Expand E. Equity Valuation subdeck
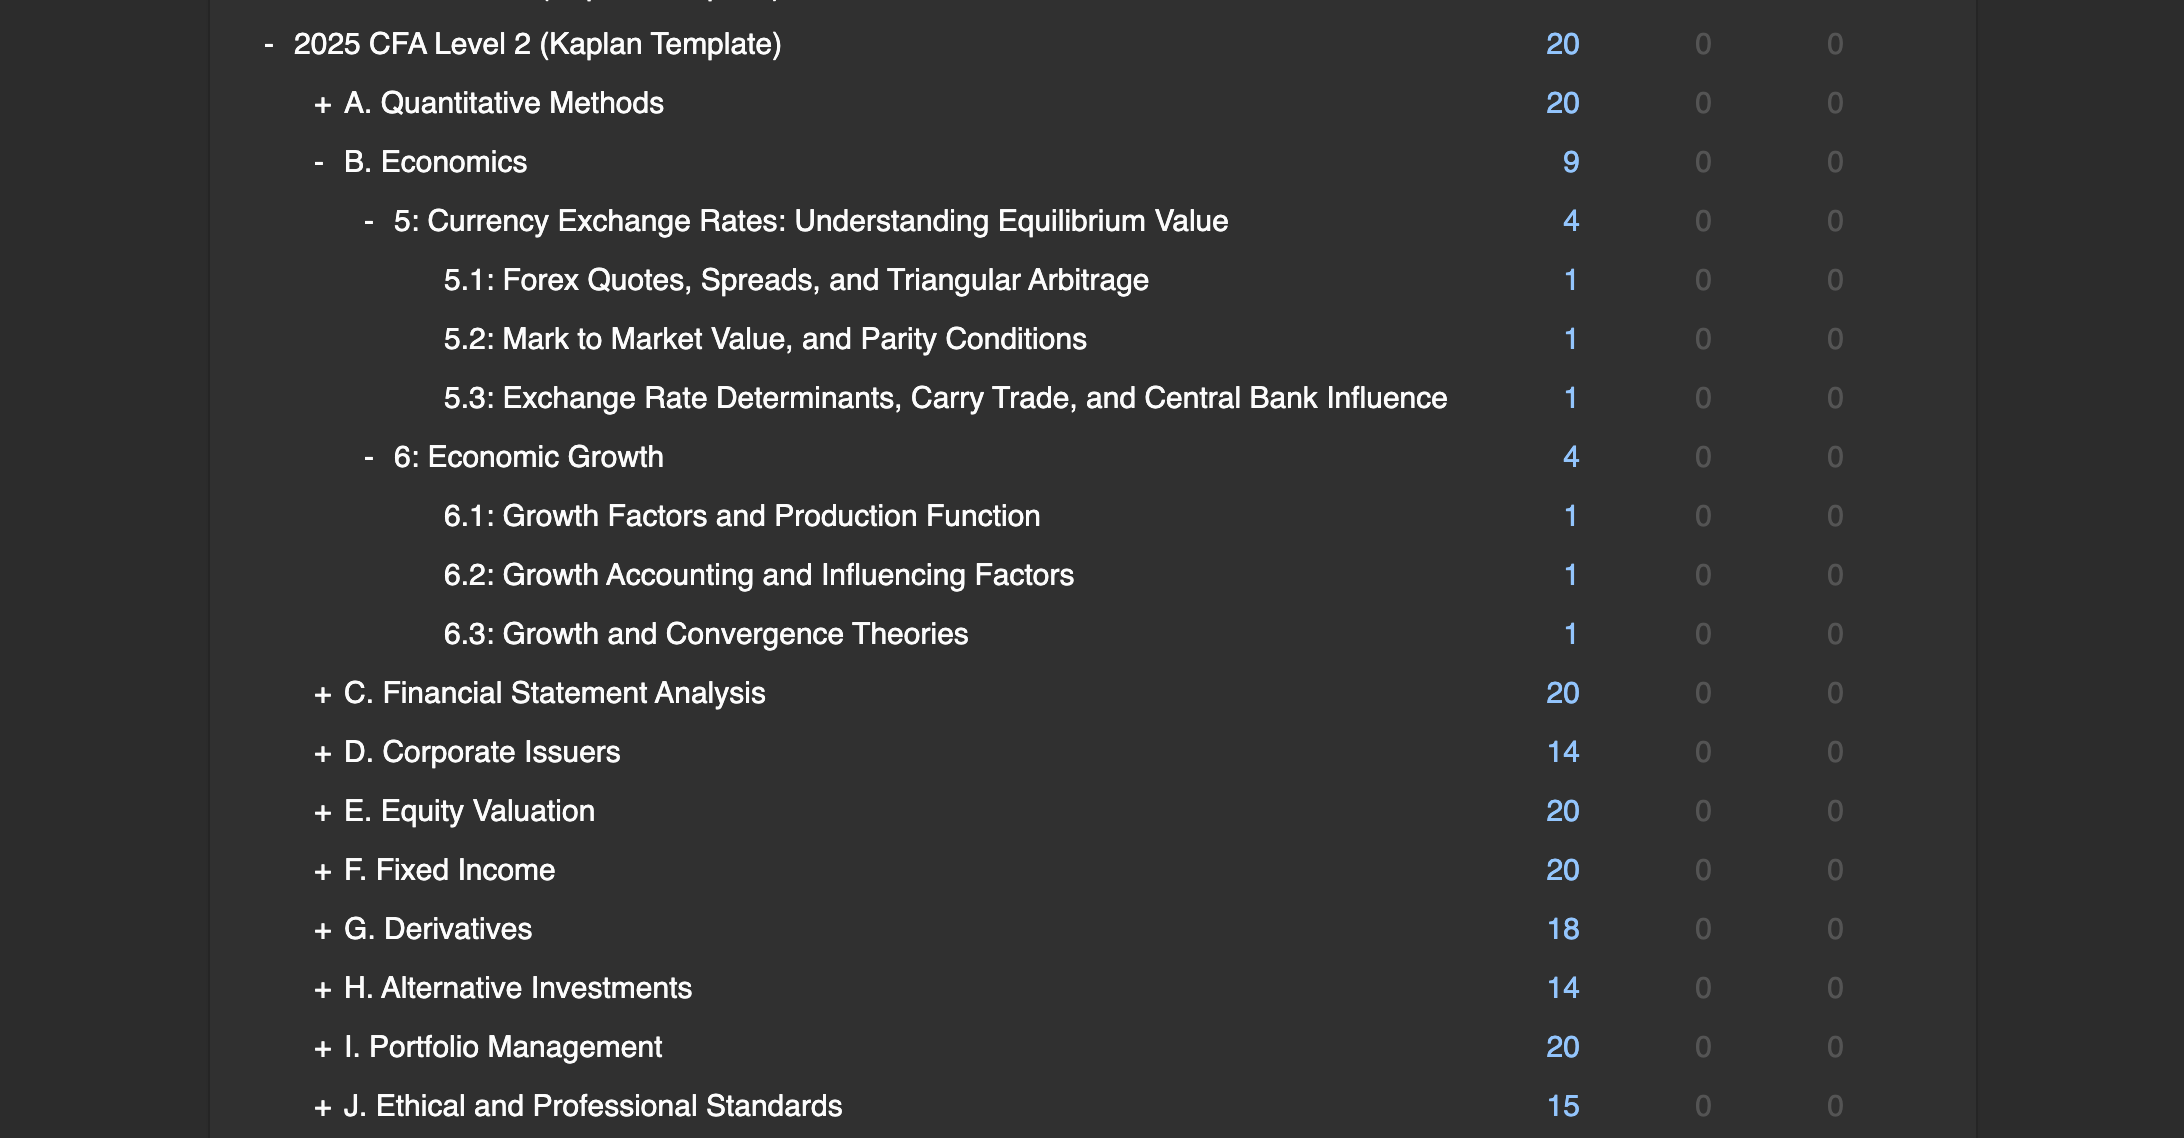 tap(322, 812)
